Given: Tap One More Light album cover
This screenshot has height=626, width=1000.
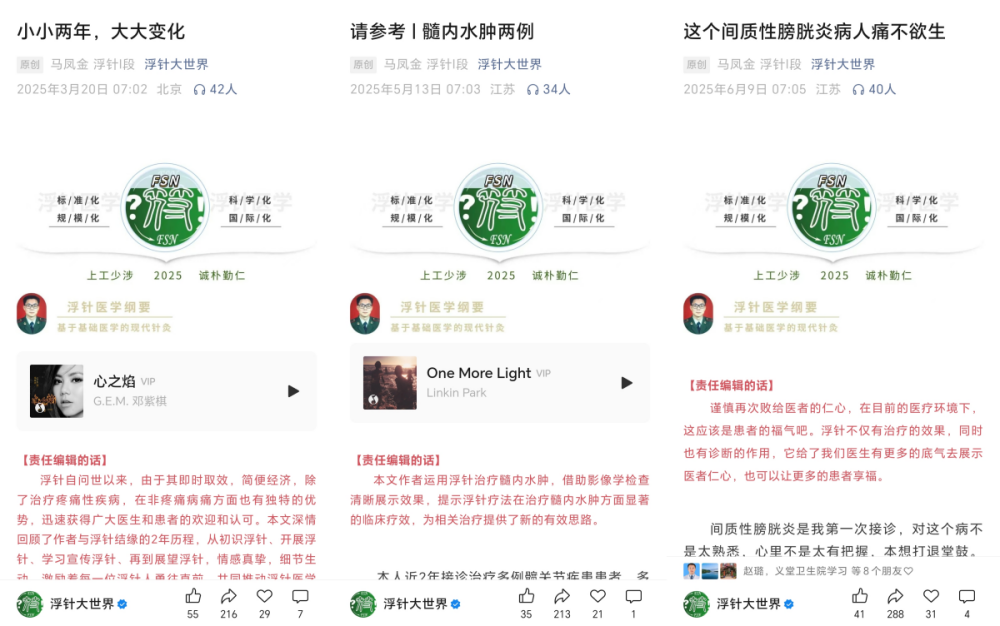Looking at the screenshot, I should click(390, 382).
